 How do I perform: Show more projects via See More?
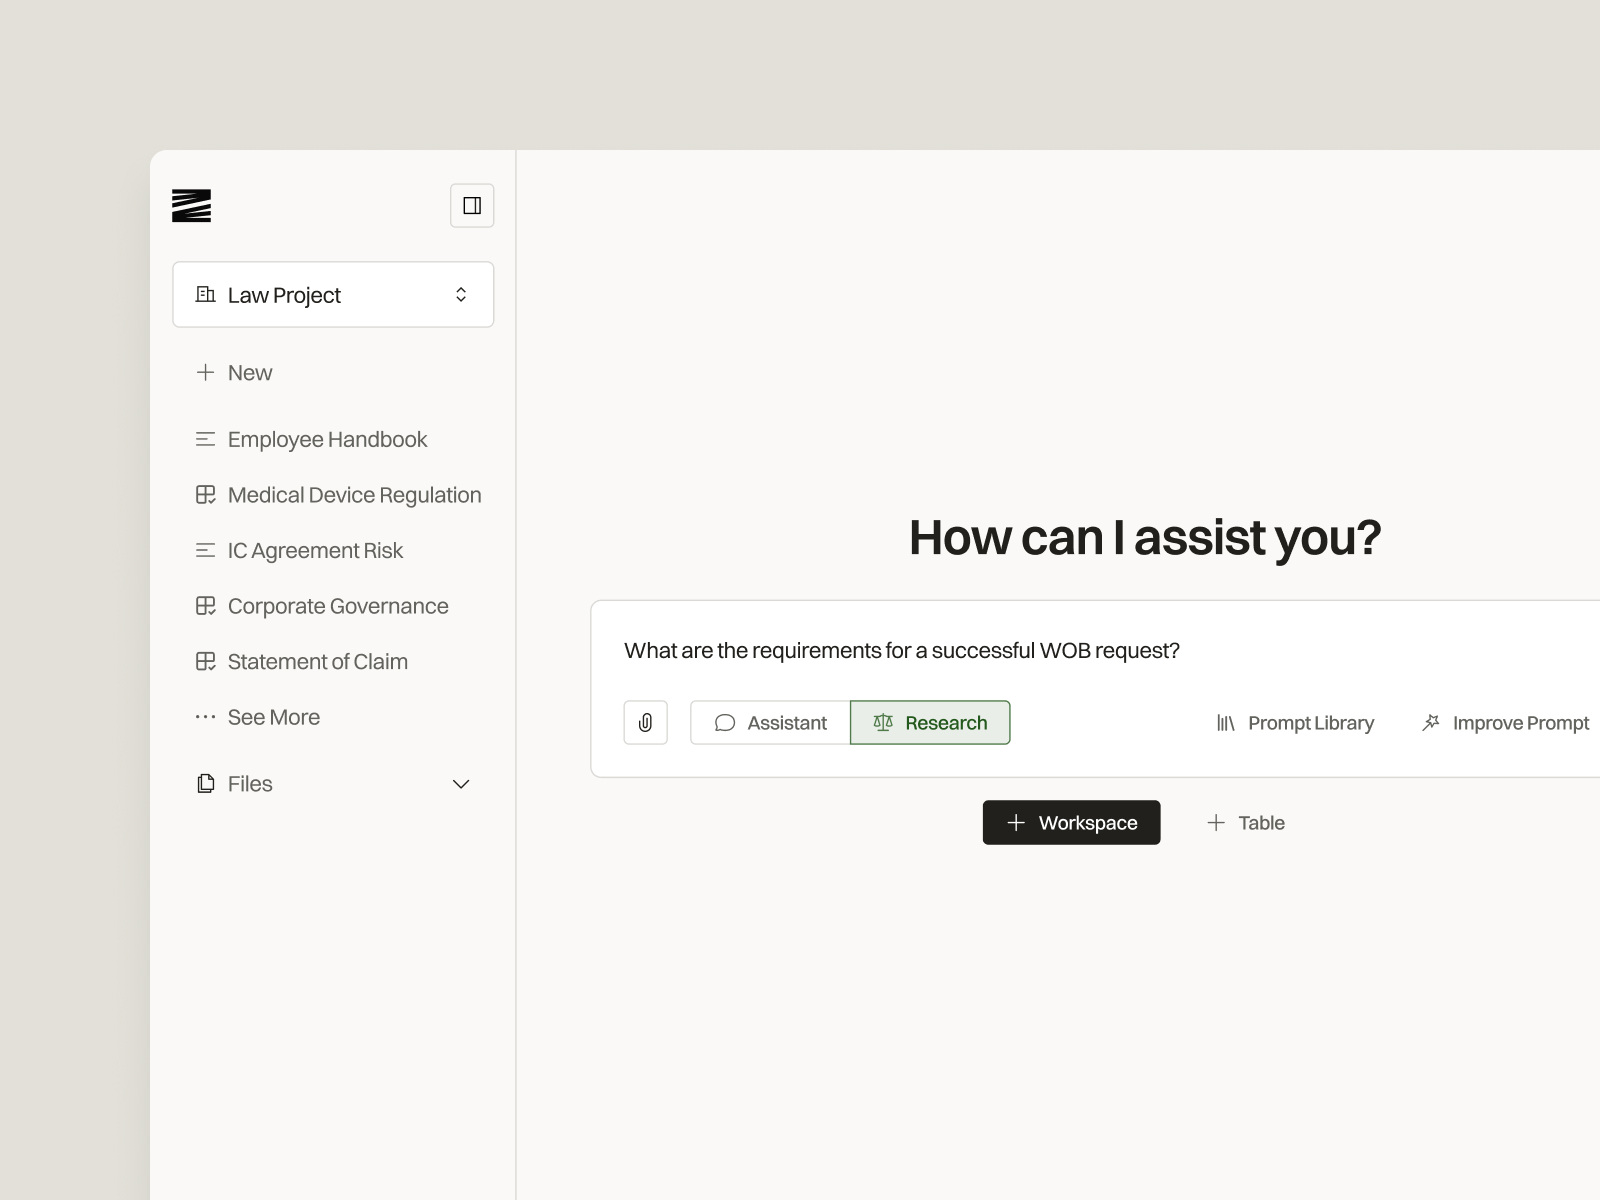point(258,717)
